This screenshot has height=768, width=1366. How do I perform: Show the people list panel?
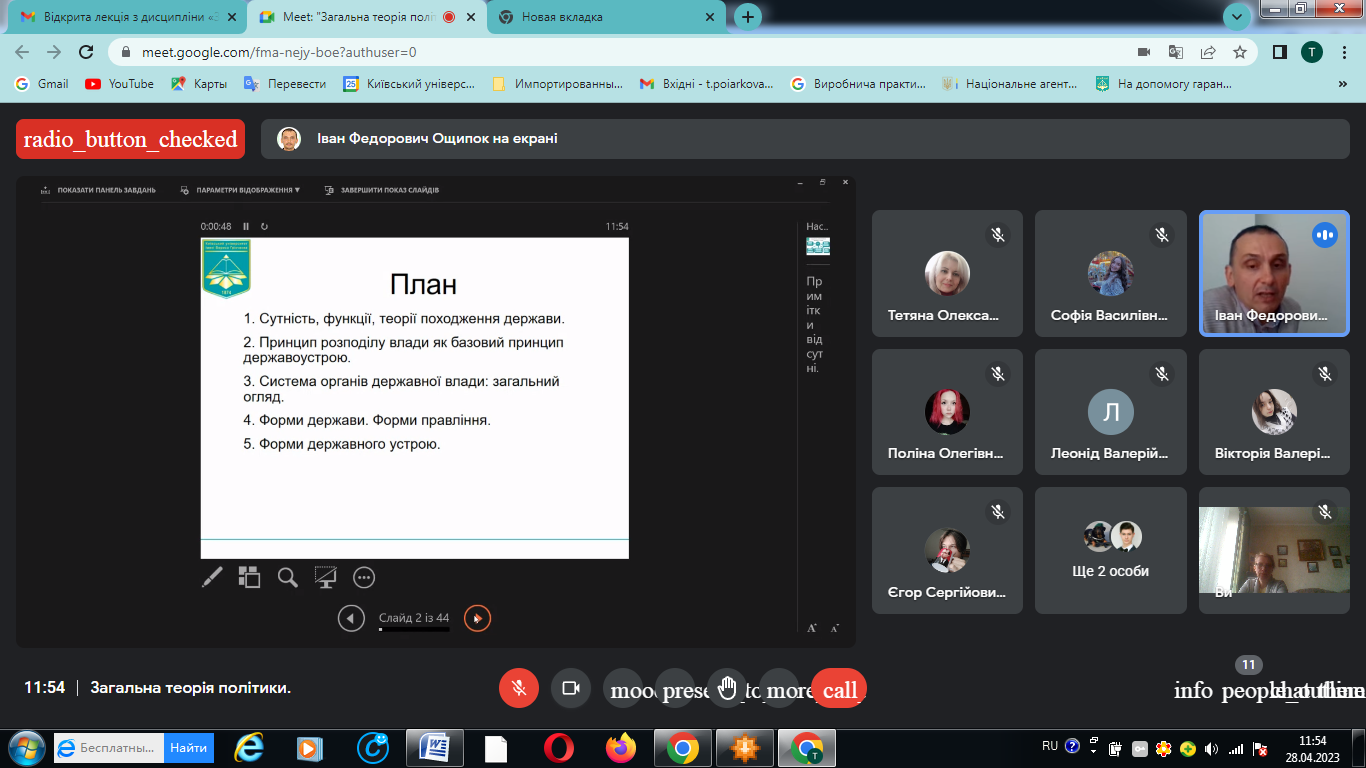click(1244, 690)
